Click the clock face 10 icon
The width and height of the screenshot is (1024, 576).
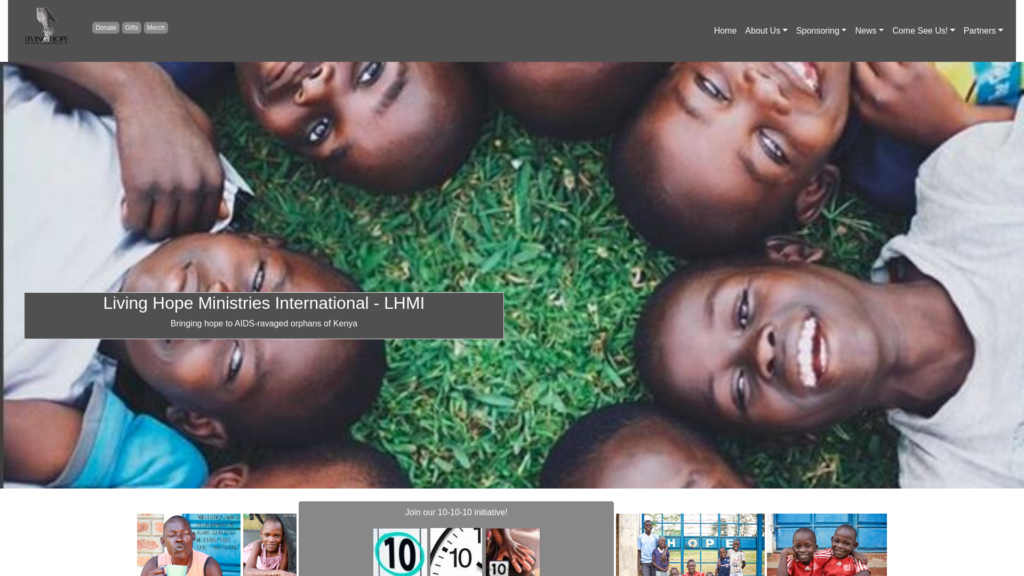(x=456, y=553)
